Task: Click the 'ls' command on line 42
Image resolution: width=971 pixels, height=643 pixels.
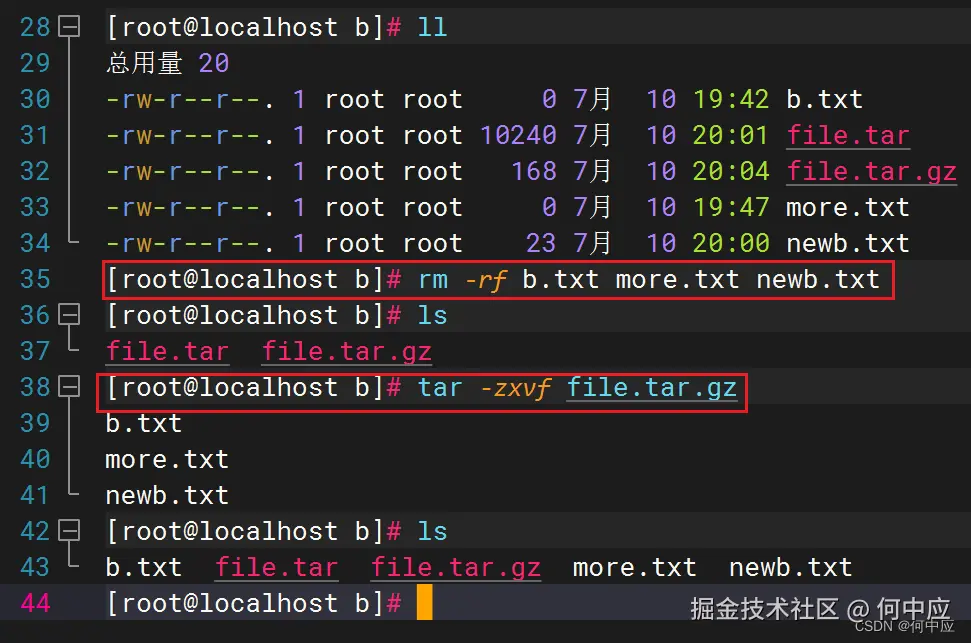Action: tap(432, 531)
